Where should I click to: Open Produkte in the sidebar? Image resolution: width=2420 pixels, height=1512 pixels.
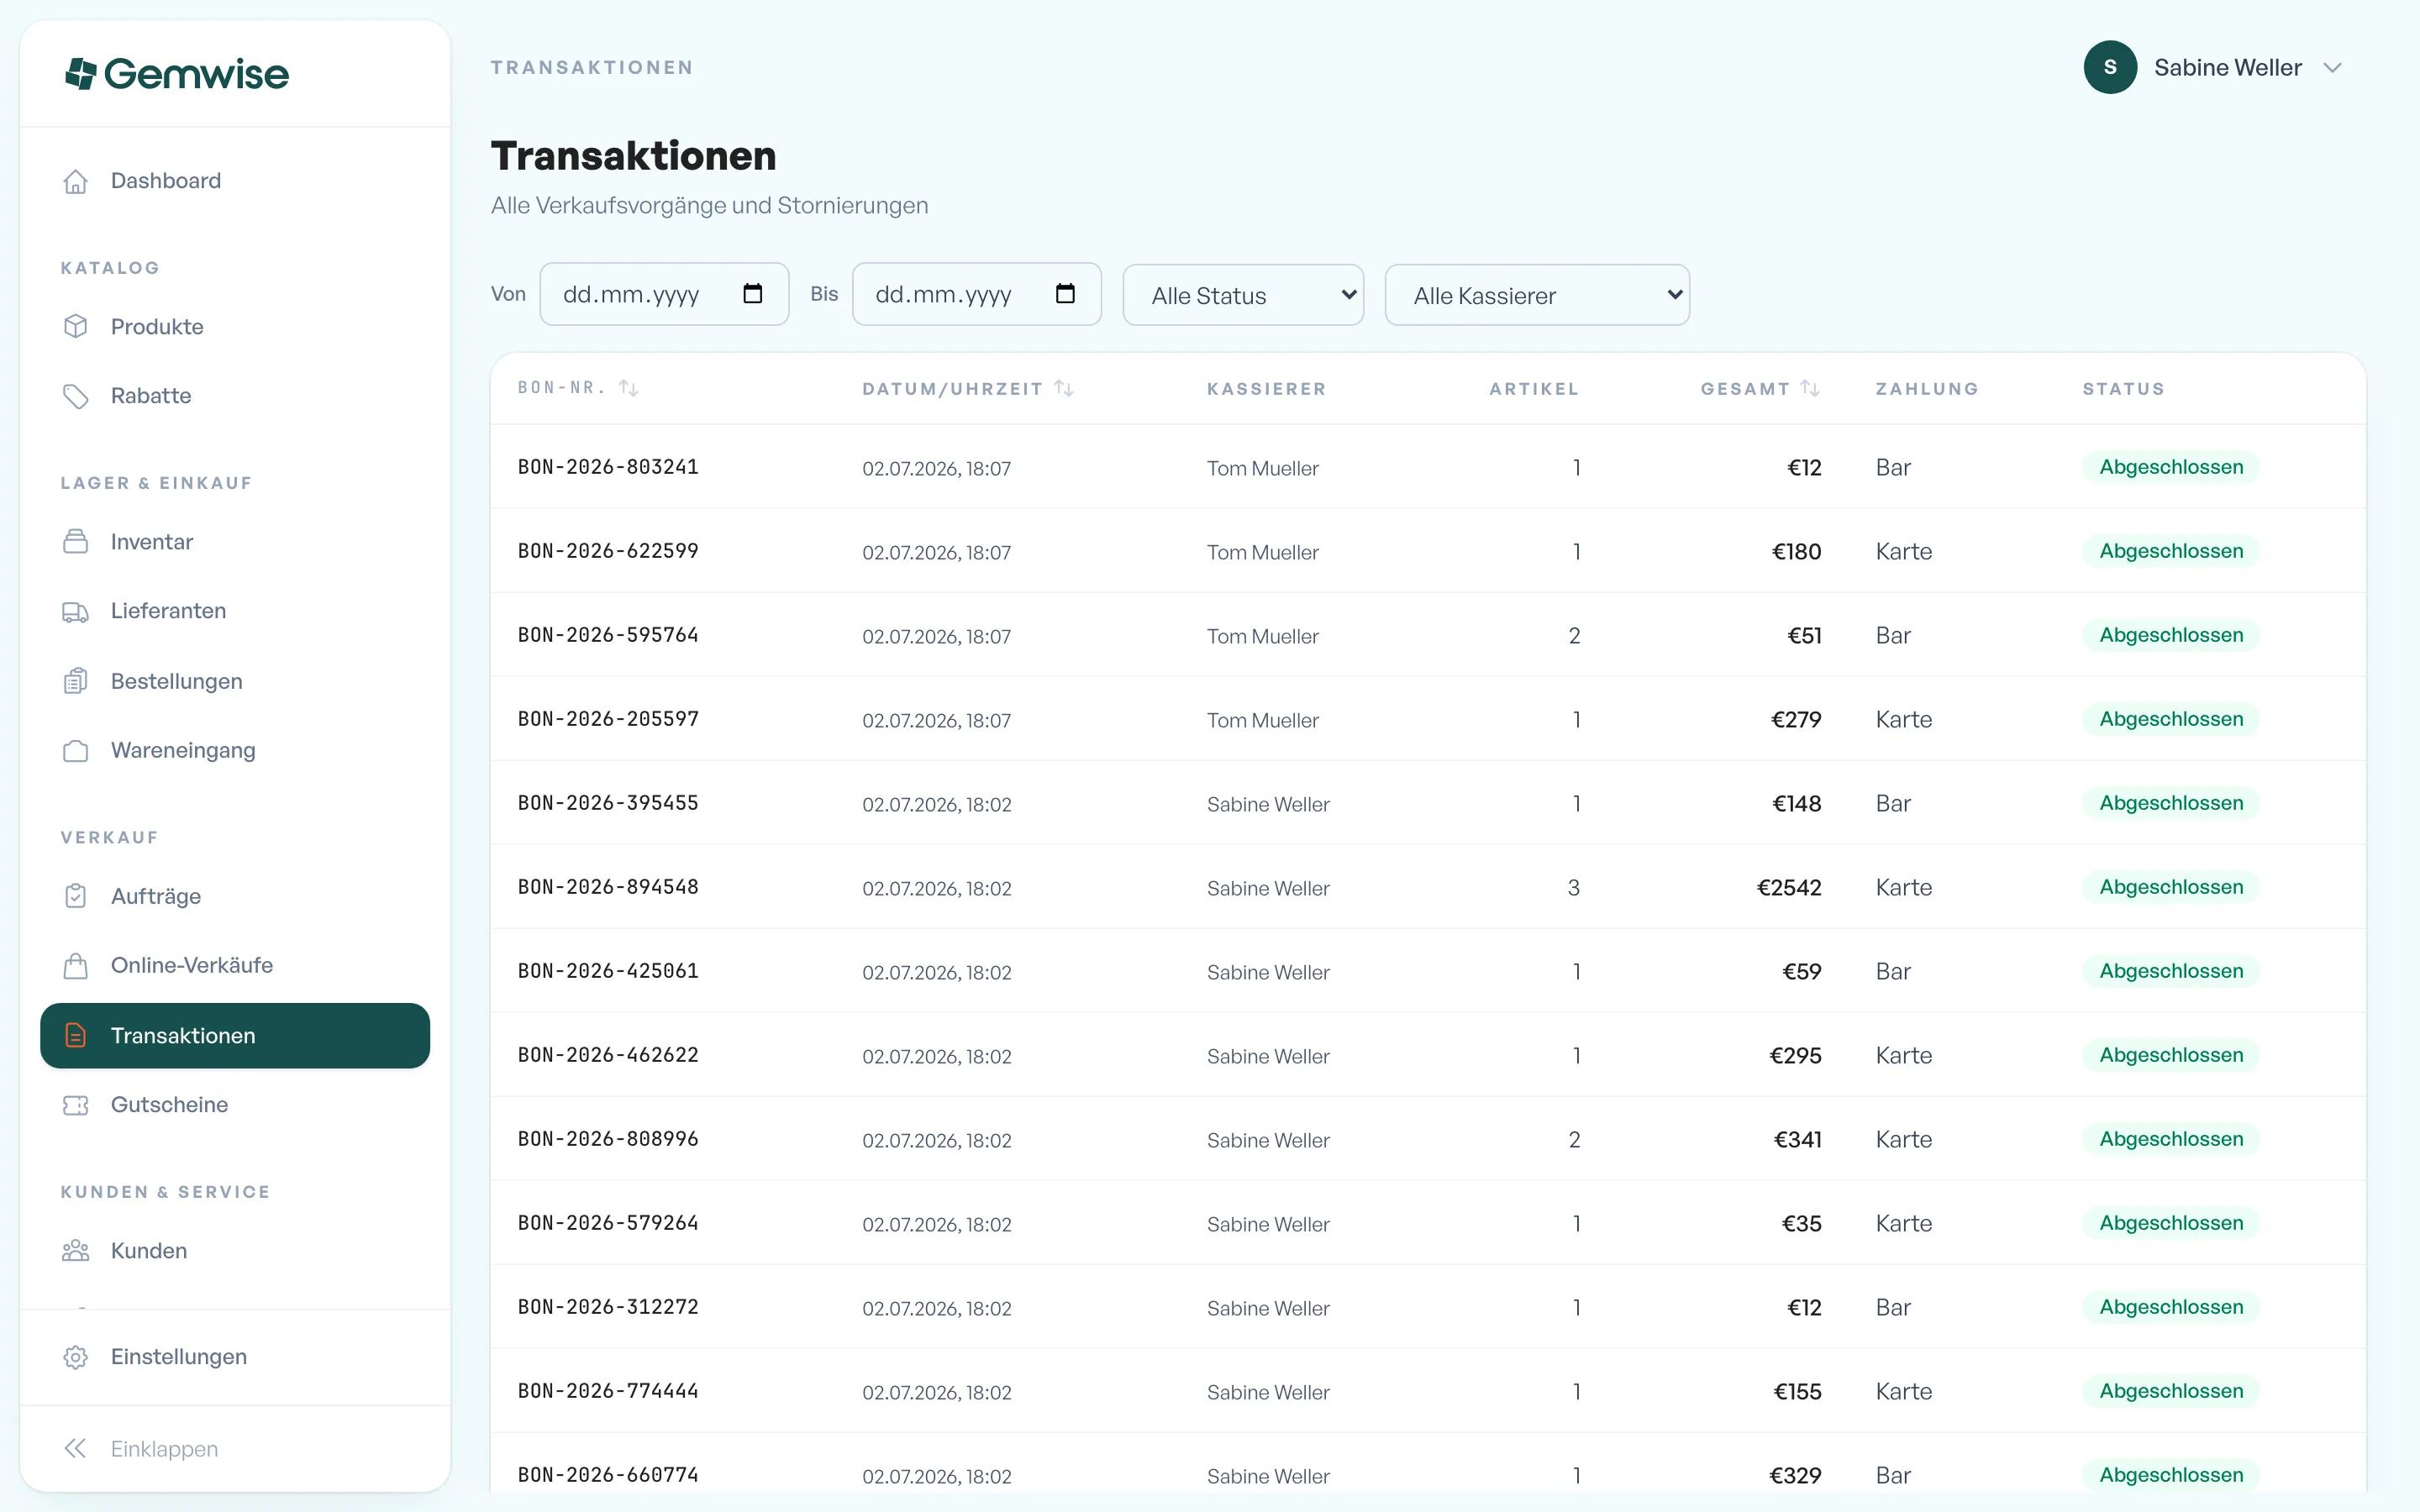pos(235,327)
